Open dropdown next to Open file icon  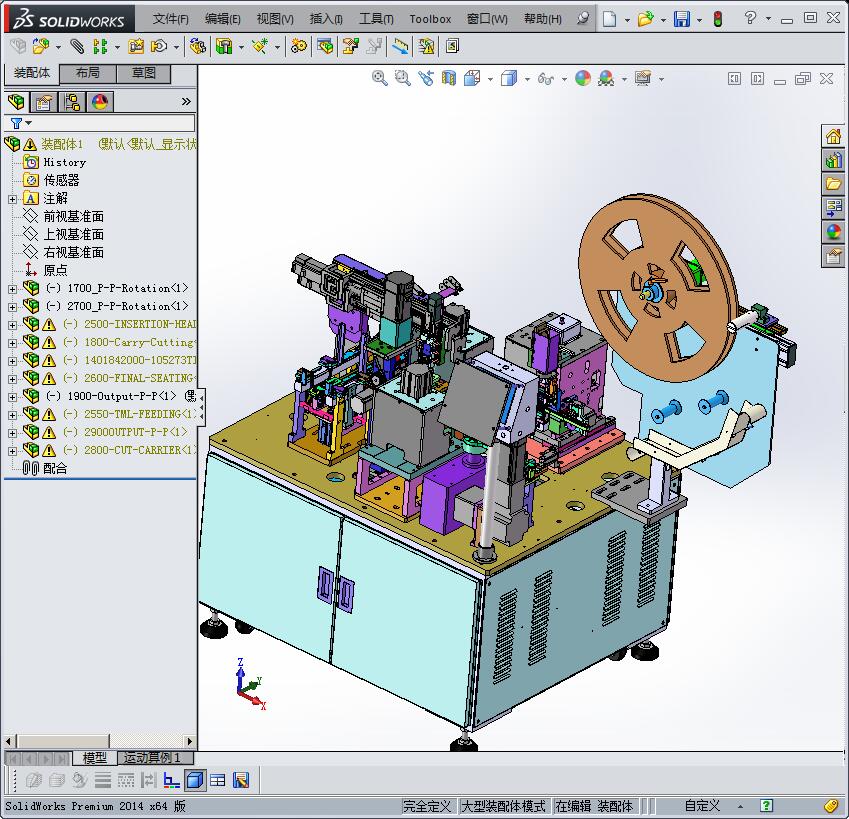pos(663,20)
